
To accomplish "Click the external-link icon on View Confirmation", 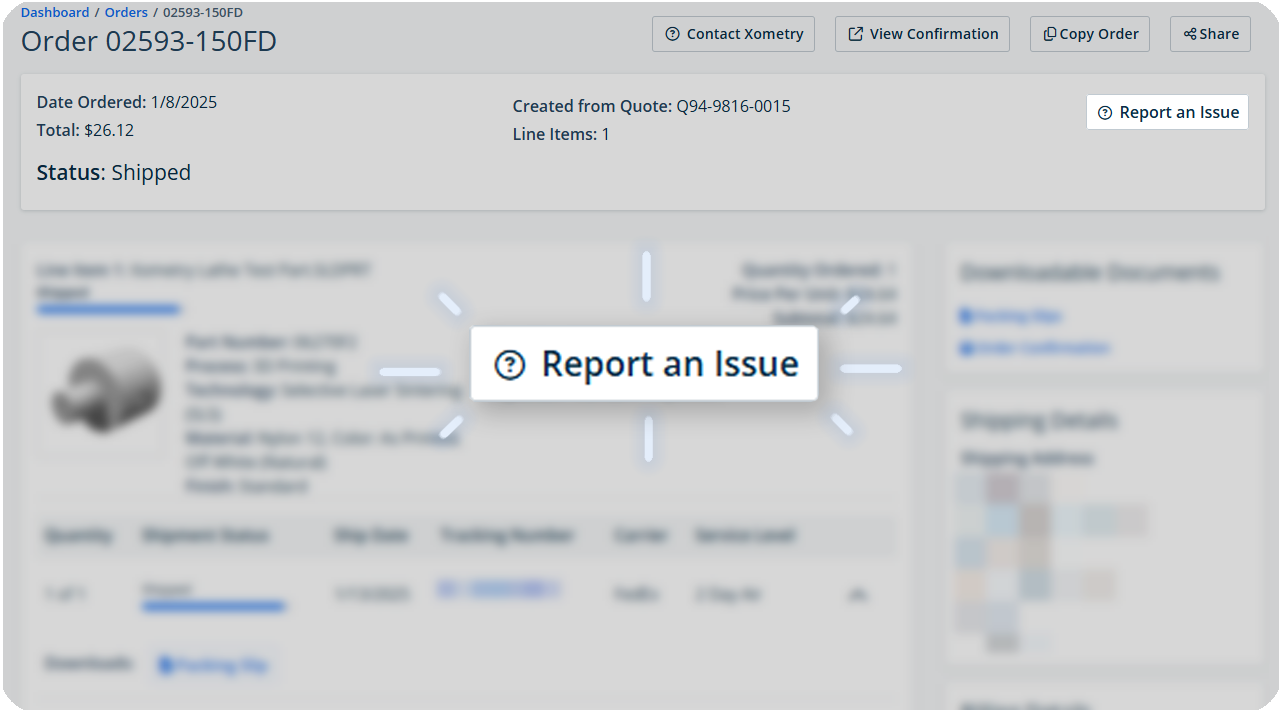I will coord(855,33).
